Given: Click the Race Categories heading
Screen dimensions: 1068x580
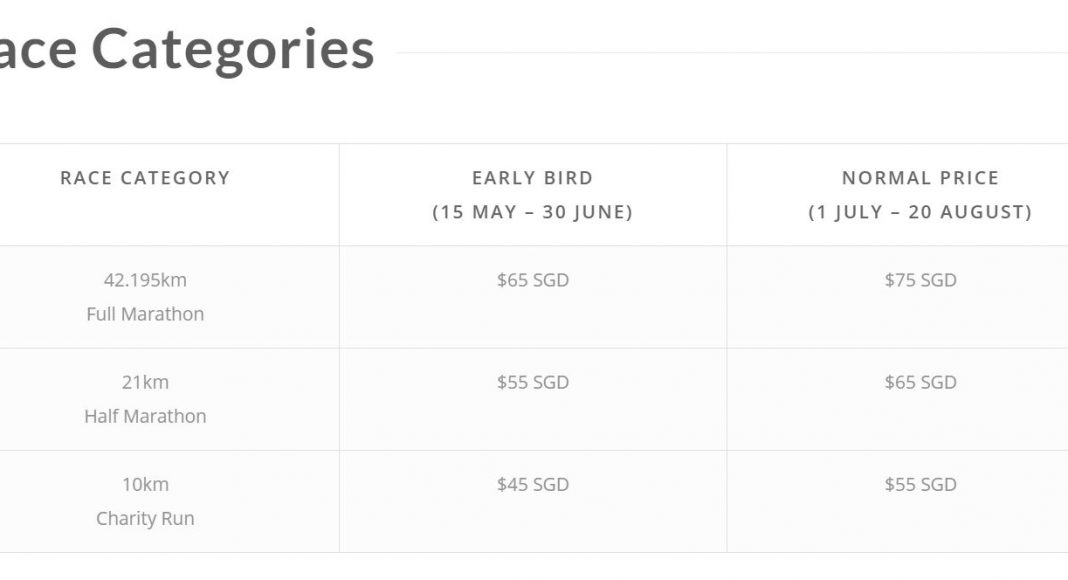Looking at the screenshot, I should tap(187, 49).
